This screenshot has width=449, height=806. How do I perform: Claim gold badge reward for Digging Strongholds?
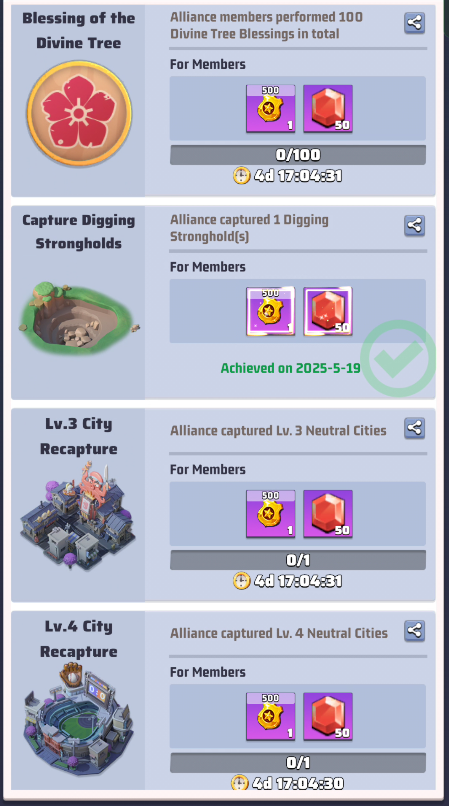coord(271,312)
